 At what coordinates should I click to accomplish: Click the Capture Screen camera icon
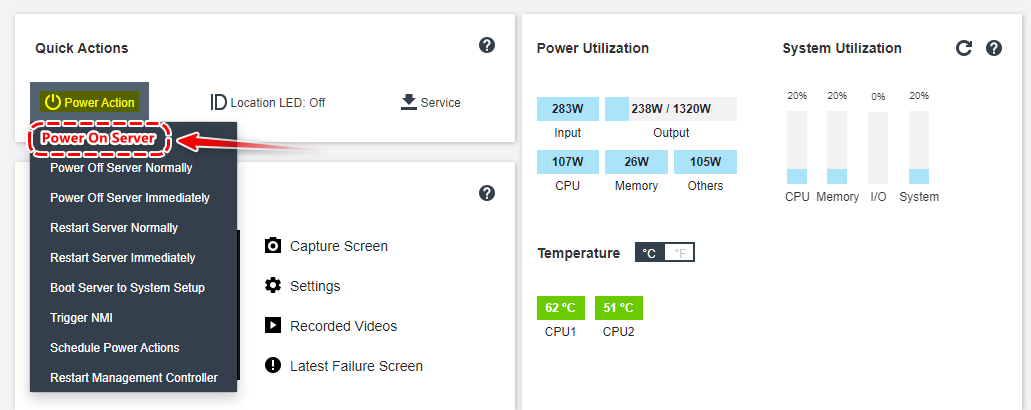(x=273, y=246)
